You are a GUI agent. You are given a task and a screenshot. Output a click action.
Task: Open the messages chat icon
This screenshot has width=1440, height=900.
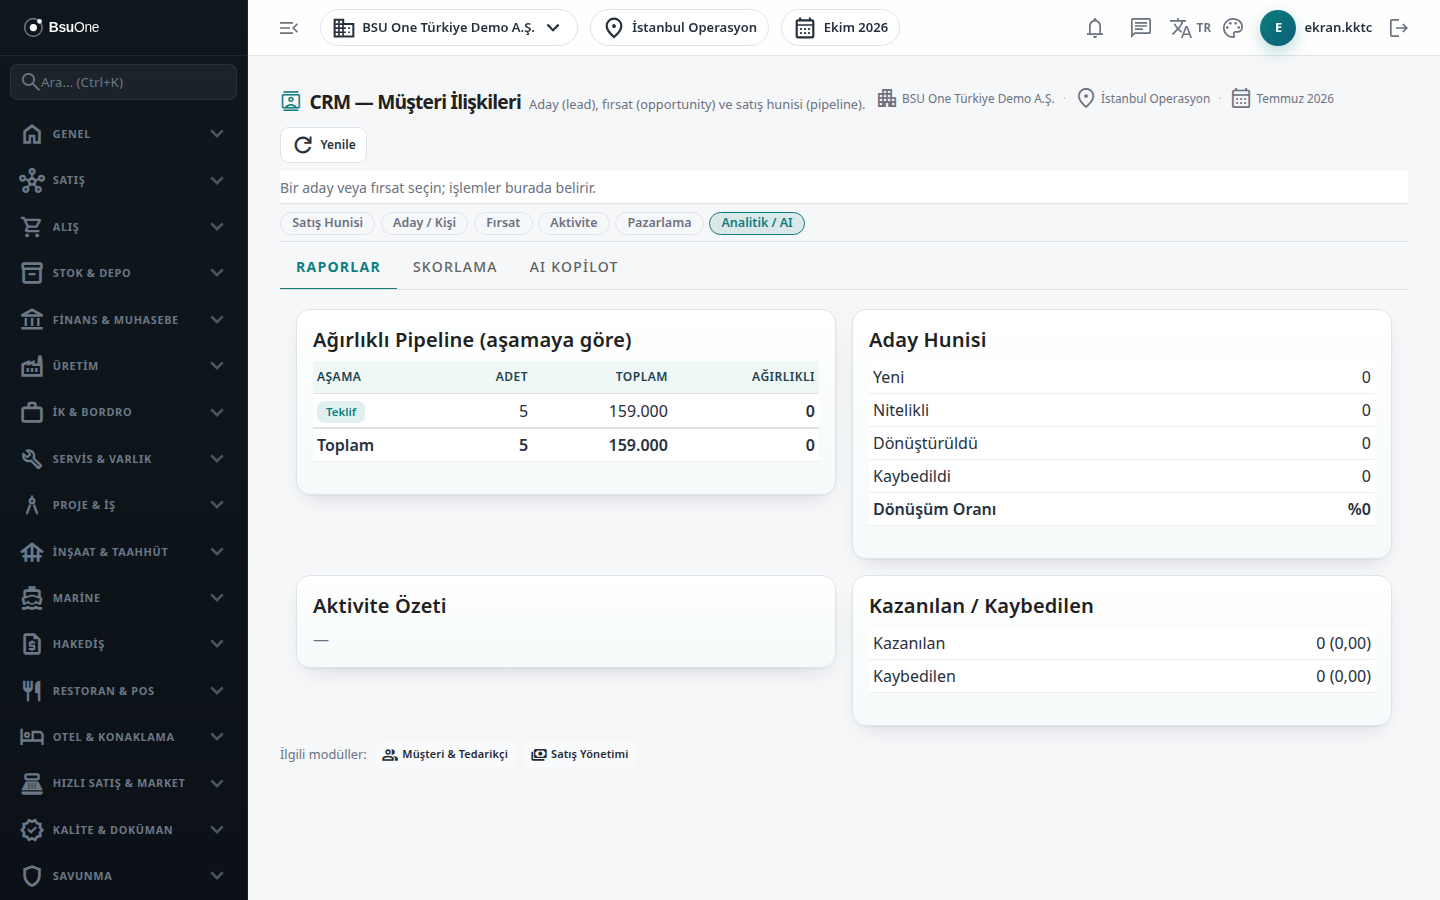click(1141, 28)
